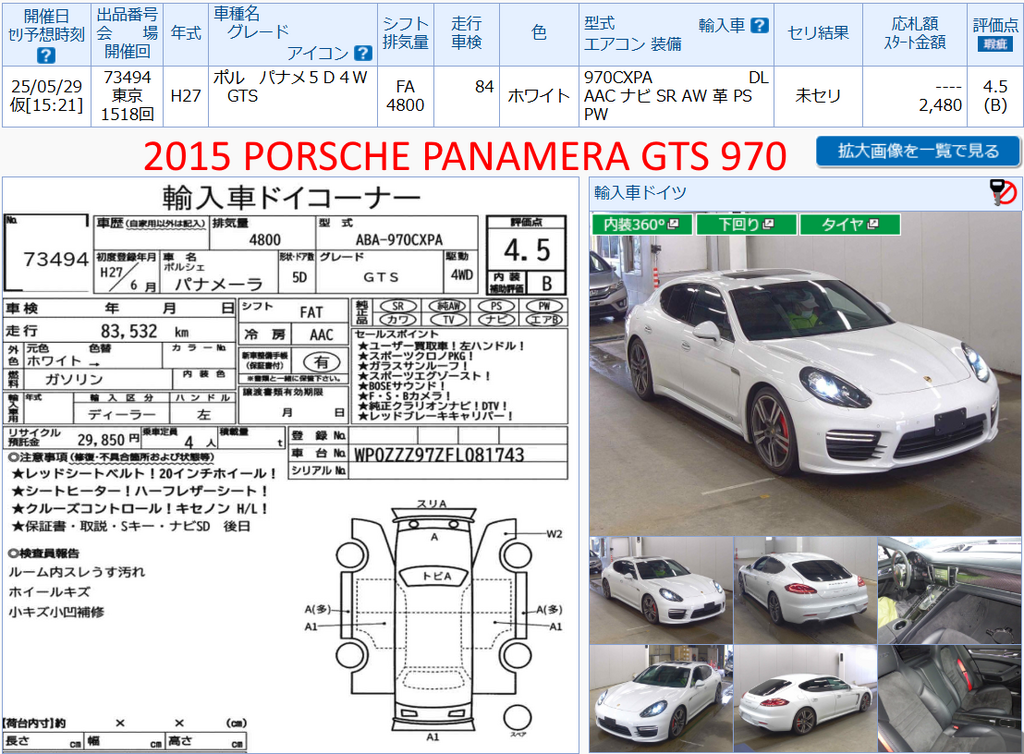Click the SR oval in equipment box
This screenshot has width=1024, height=754.
click(x=398, y=306)
